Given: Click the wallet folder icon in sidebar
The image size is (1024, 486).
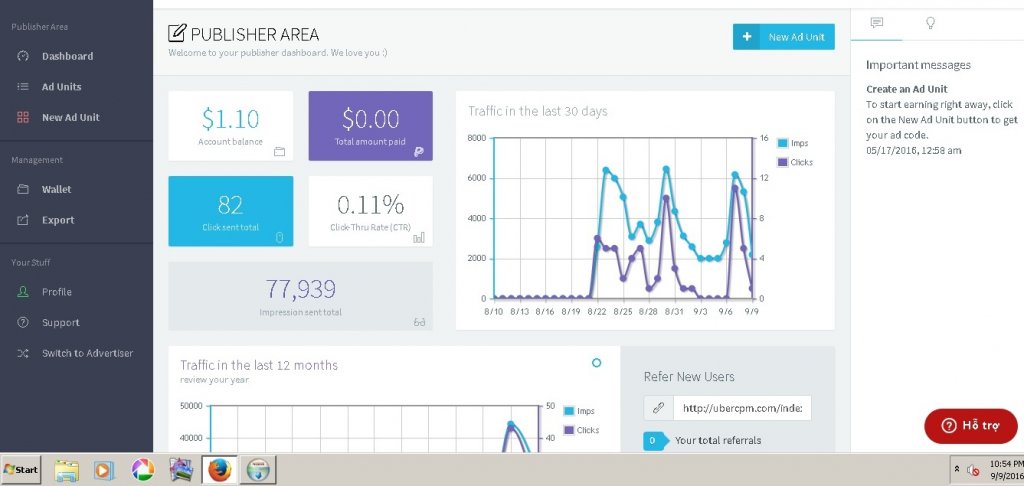Looking at the screenshot, I should [x=23, y=189].
